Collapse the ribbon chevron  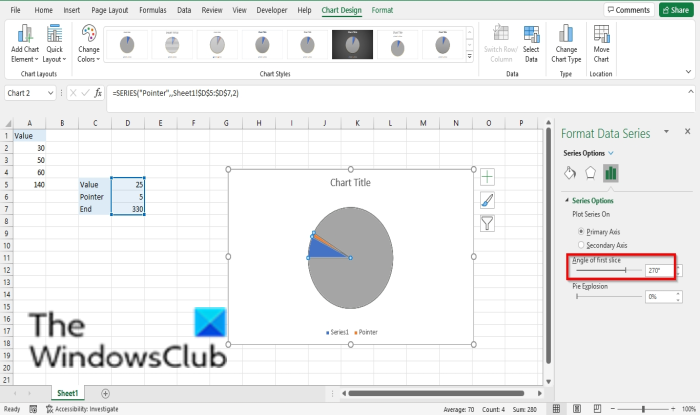coord(688,71)
